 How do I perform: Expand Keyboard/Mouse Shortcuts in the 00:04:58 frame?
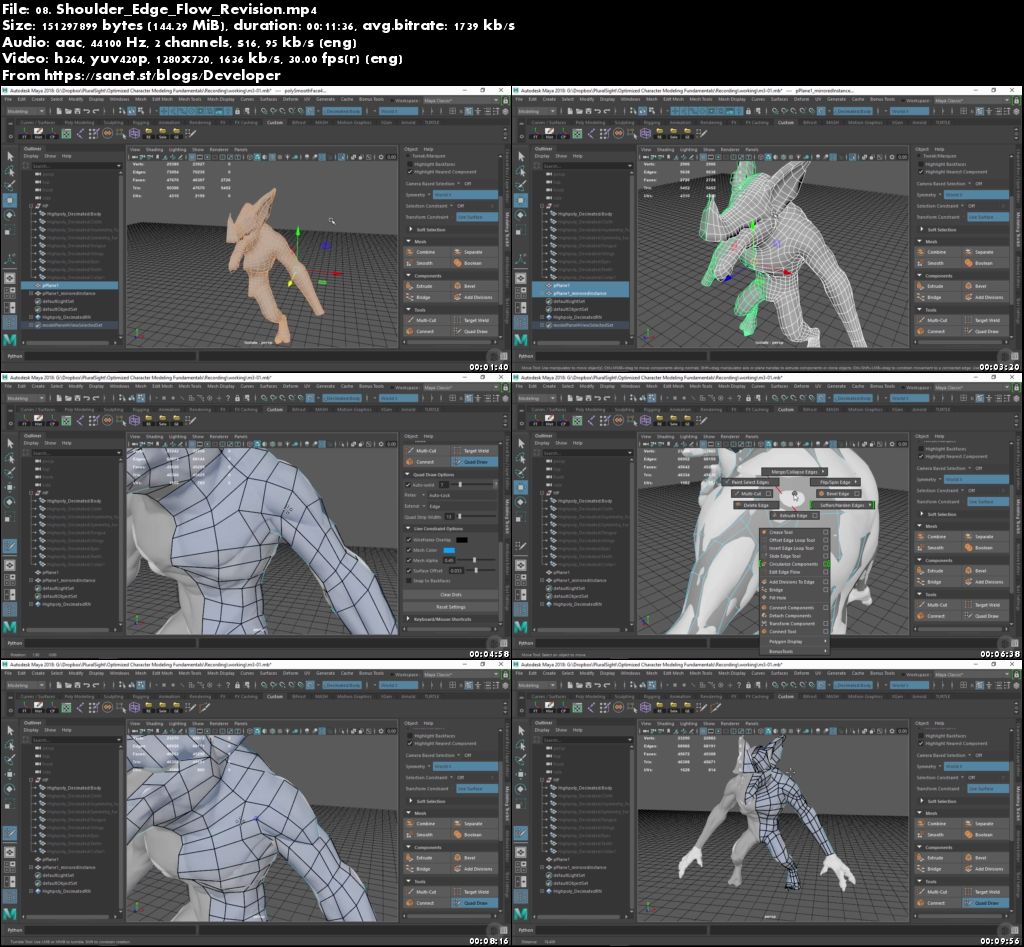[409, 619]
